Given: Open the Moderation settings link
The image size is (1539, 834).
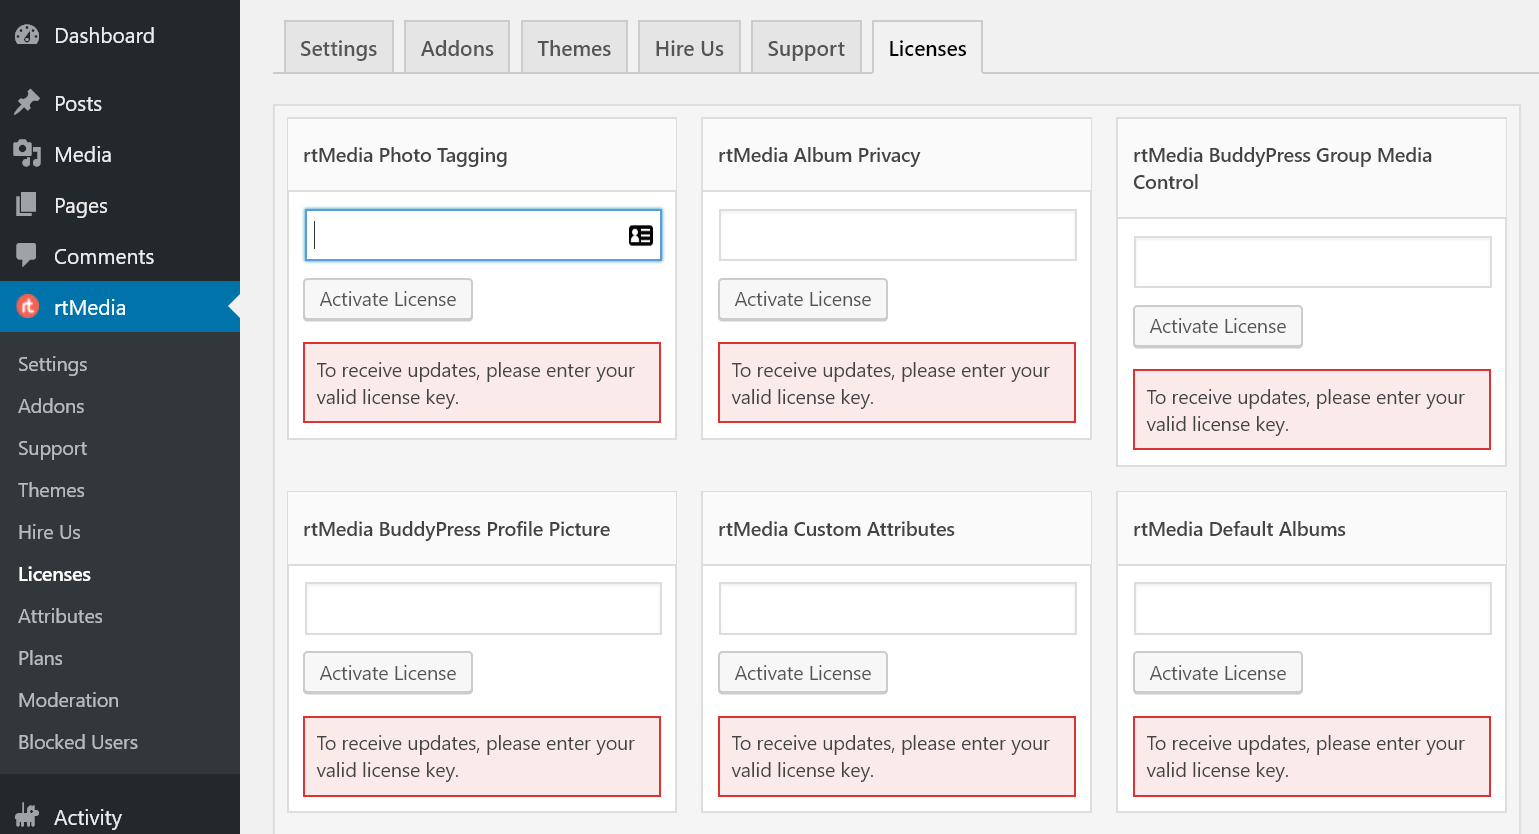Looking at the screenshot, I should point(68,700).
